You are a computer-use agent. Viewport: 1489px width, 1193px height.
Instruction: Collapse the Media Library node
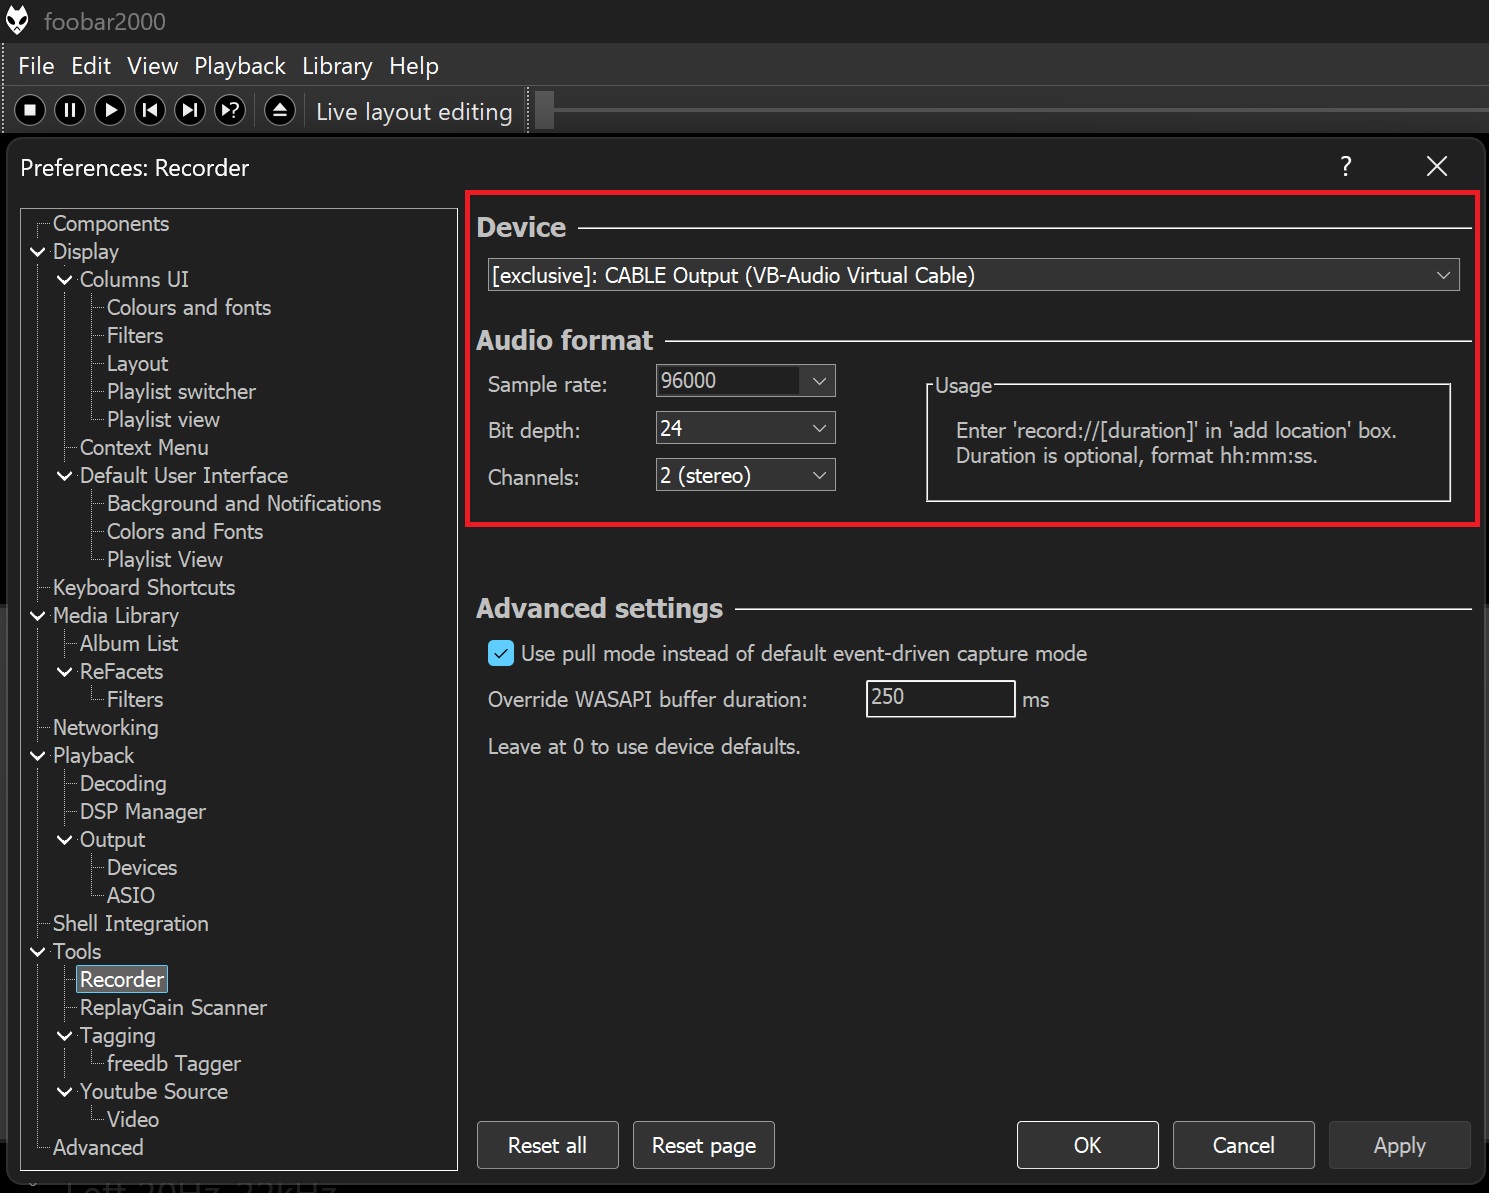pos(38,616)
